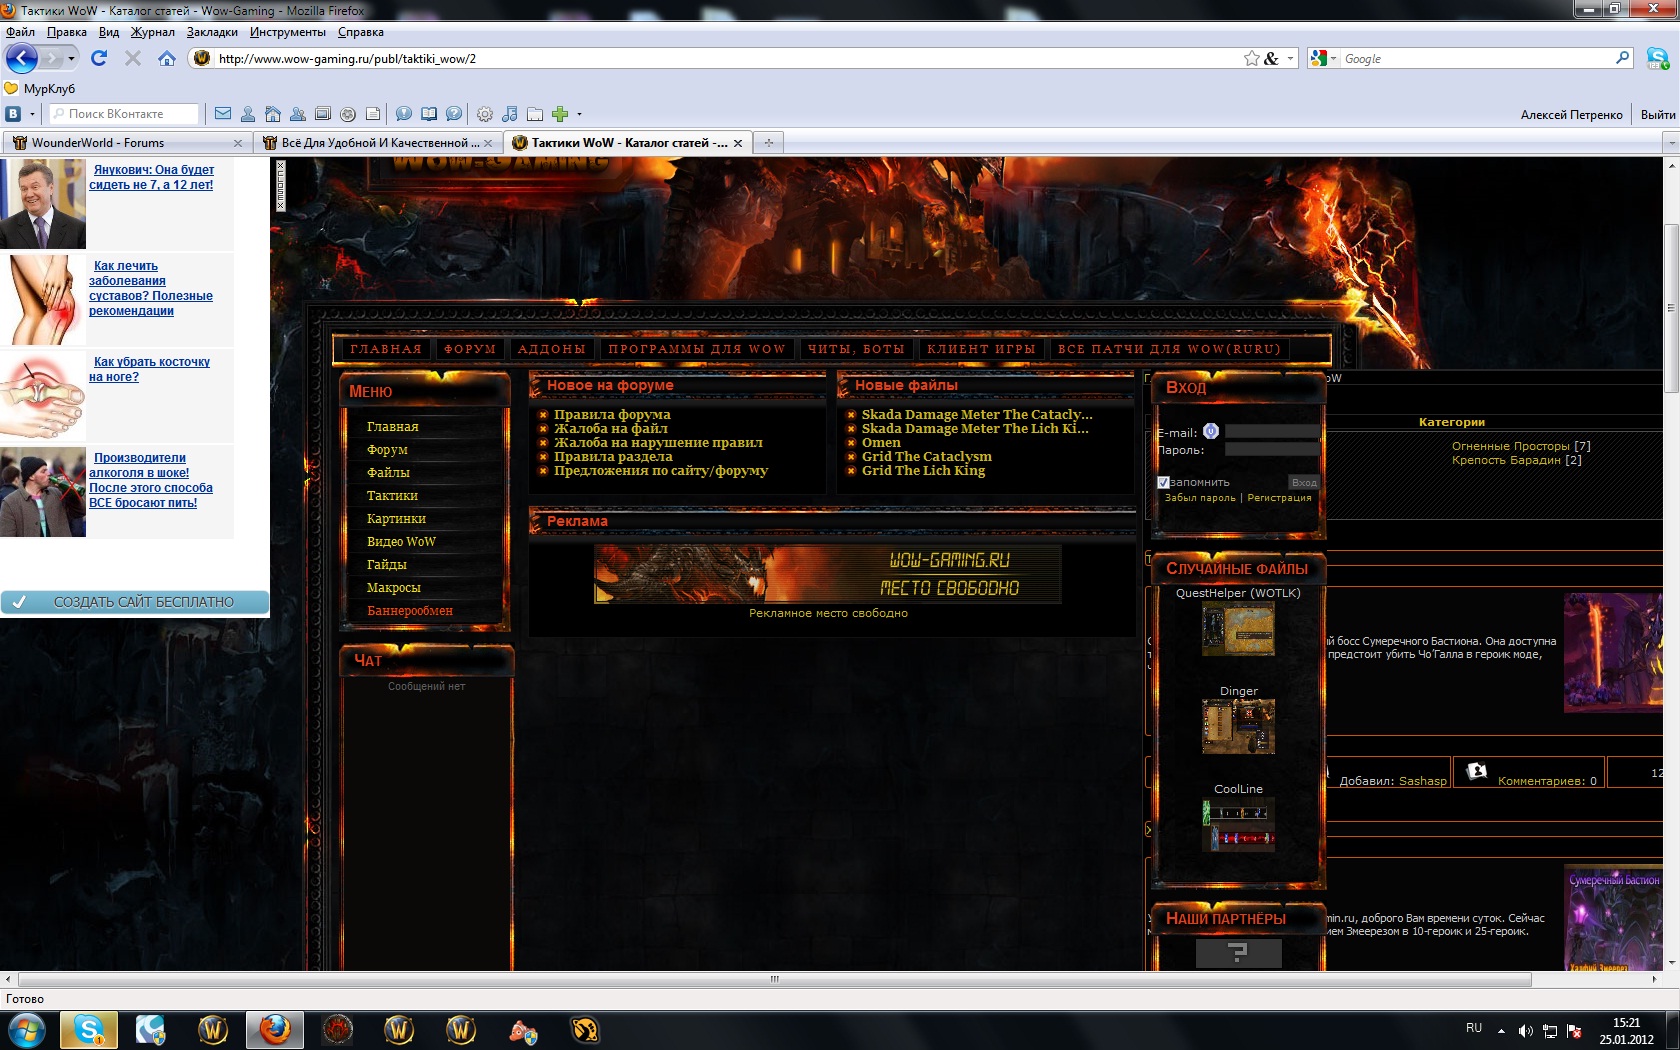1680x1050 pixels.
Task: Click the WoW-Gaming.ru ad banner
Action: coord(828,574)
